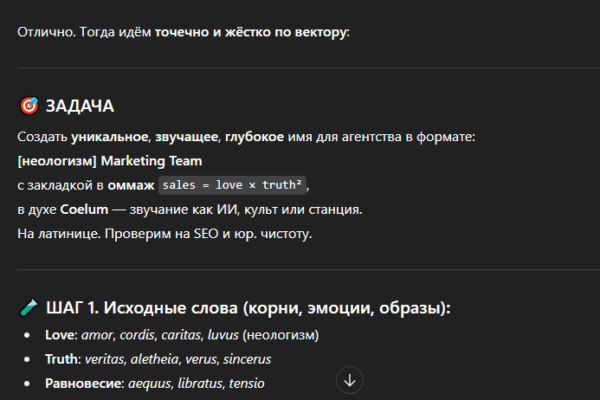Viewport: 600px width, 400px height.
Task: Click the Truth bullet label
Action: [x=63, y=359]
